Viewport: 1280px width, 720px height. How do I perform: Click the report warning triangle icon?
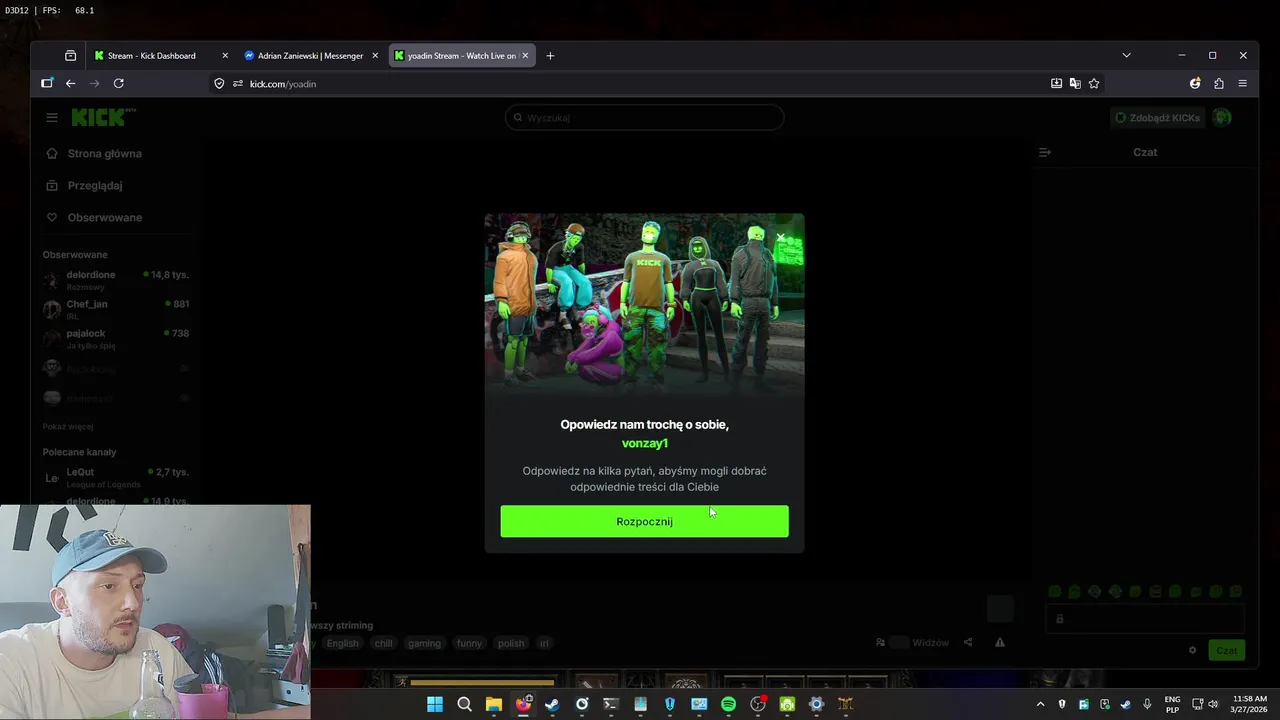[x=999, y=643]
